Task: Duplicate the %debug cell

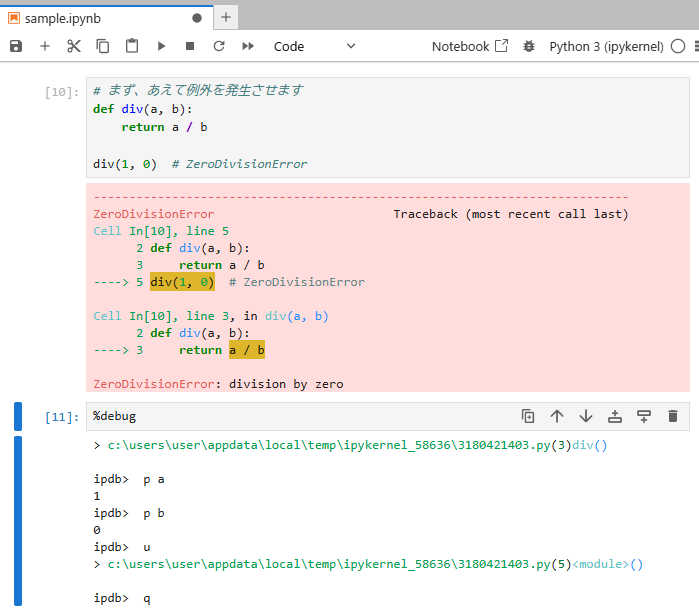Action: pyautogui.click(x=528, y=416)
